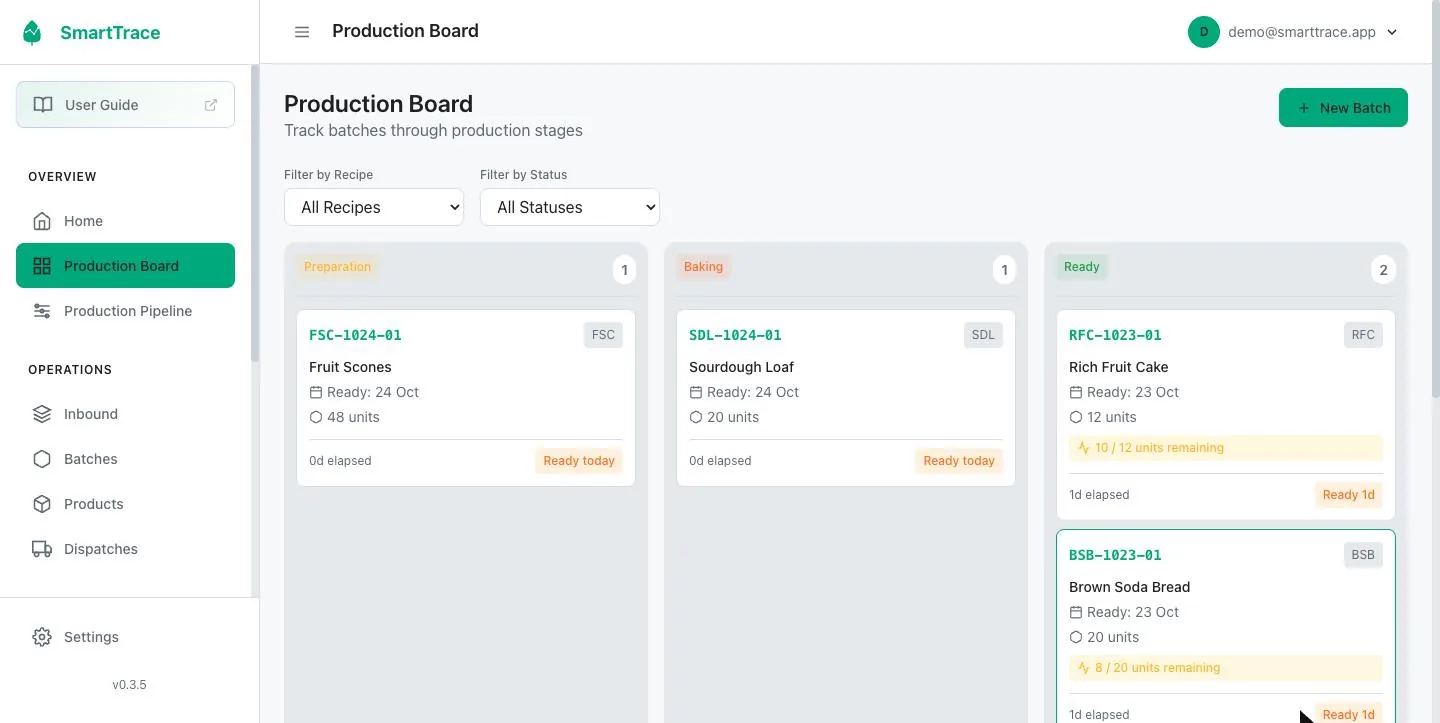Click the Ready column label

click(x=1081, y=267)
